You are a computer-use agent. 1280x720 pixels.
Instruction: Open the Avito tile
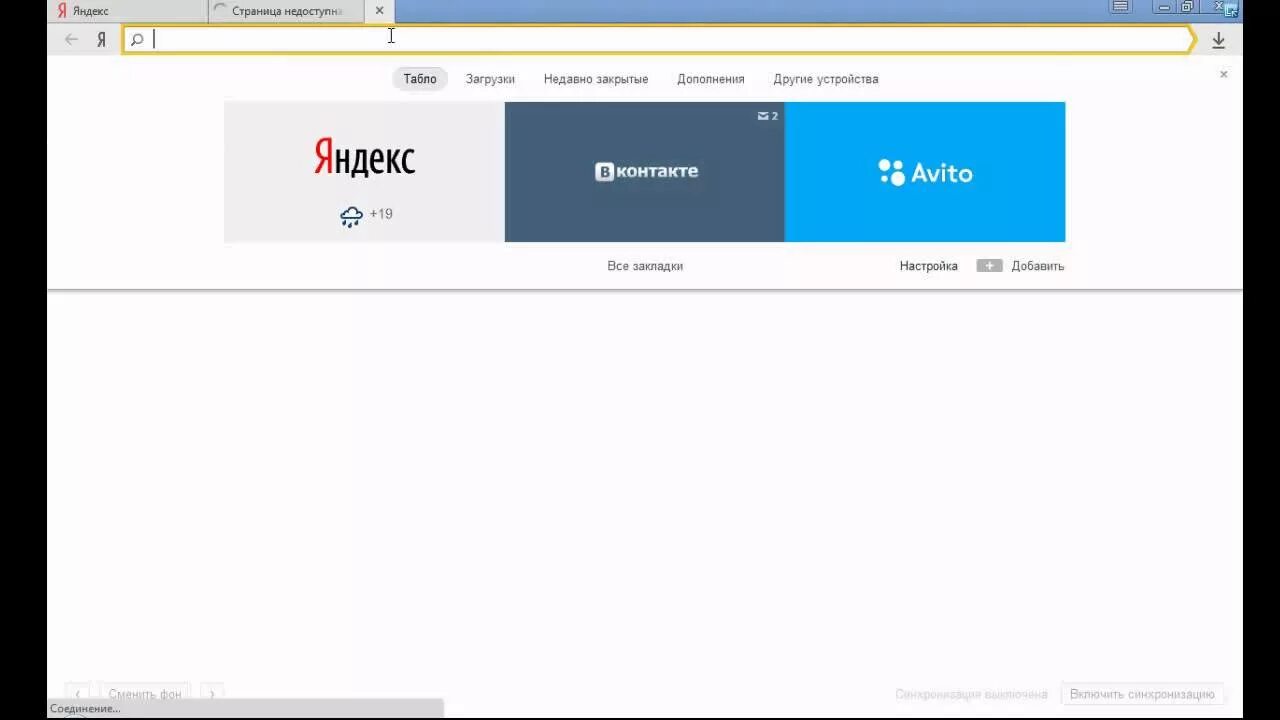click(x=925, y=172)
